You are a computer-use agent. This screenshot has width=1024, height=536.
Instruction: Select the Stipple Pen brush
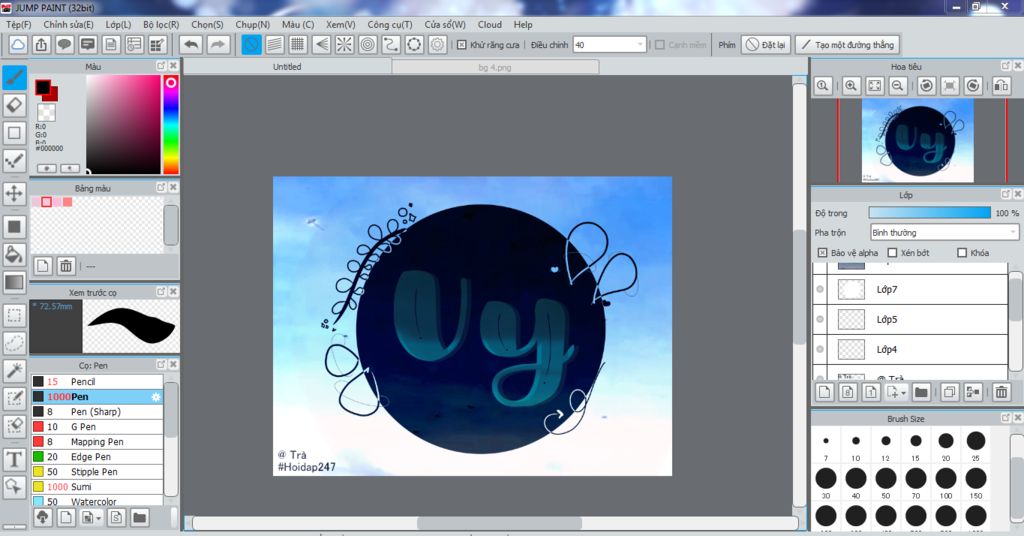click(x=97, y=471)
